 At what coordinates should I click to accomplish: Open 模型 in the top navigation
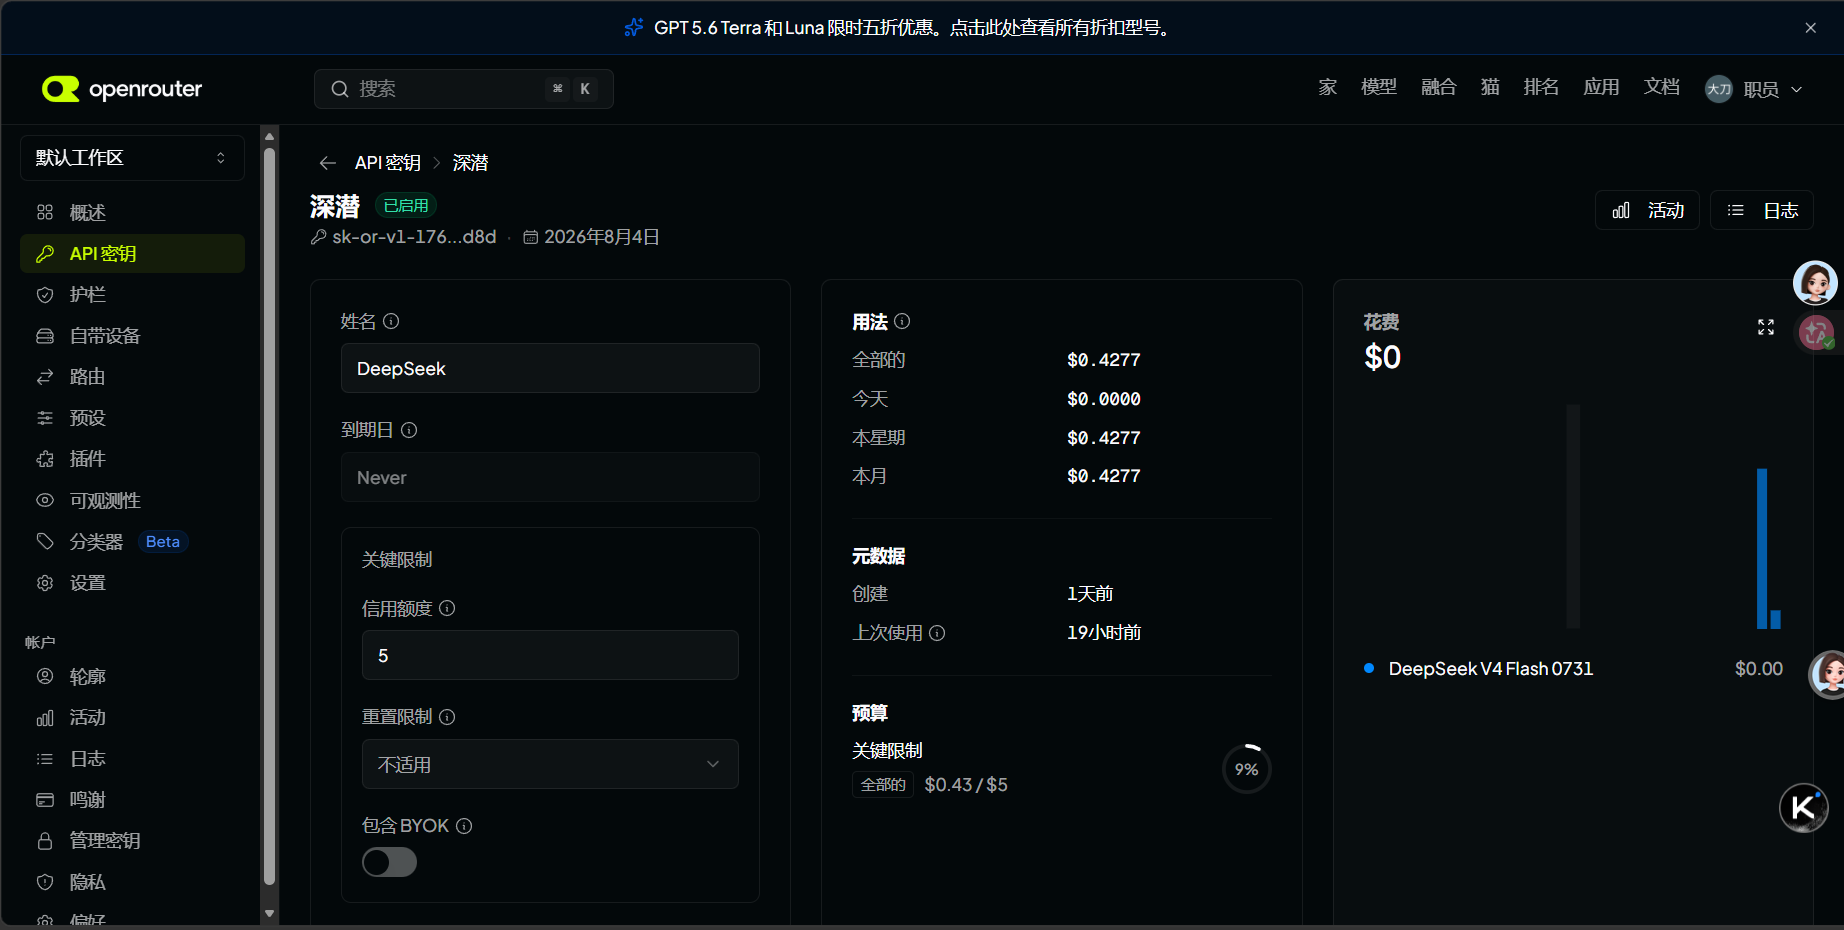click(1379, 88)
